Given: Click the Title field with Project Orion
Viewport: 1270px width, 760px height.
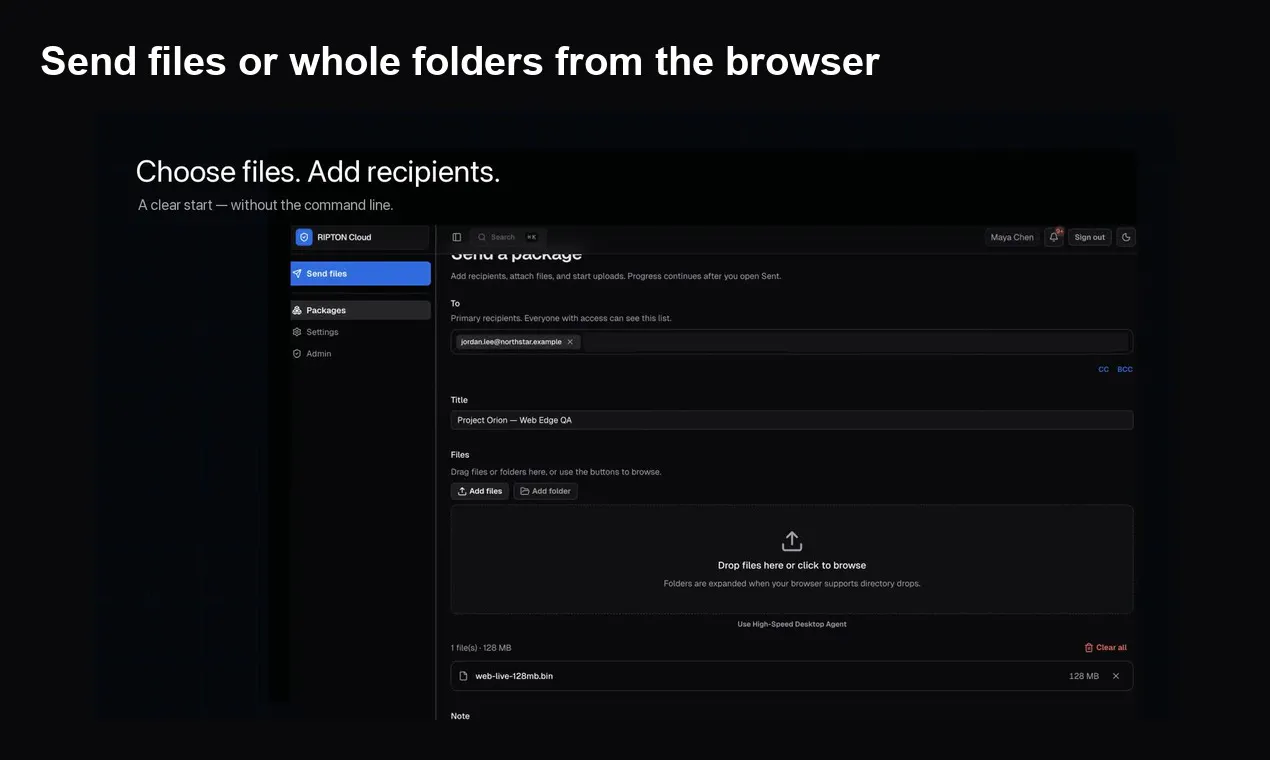Looking at the screenshot, I should click(792, 420).
